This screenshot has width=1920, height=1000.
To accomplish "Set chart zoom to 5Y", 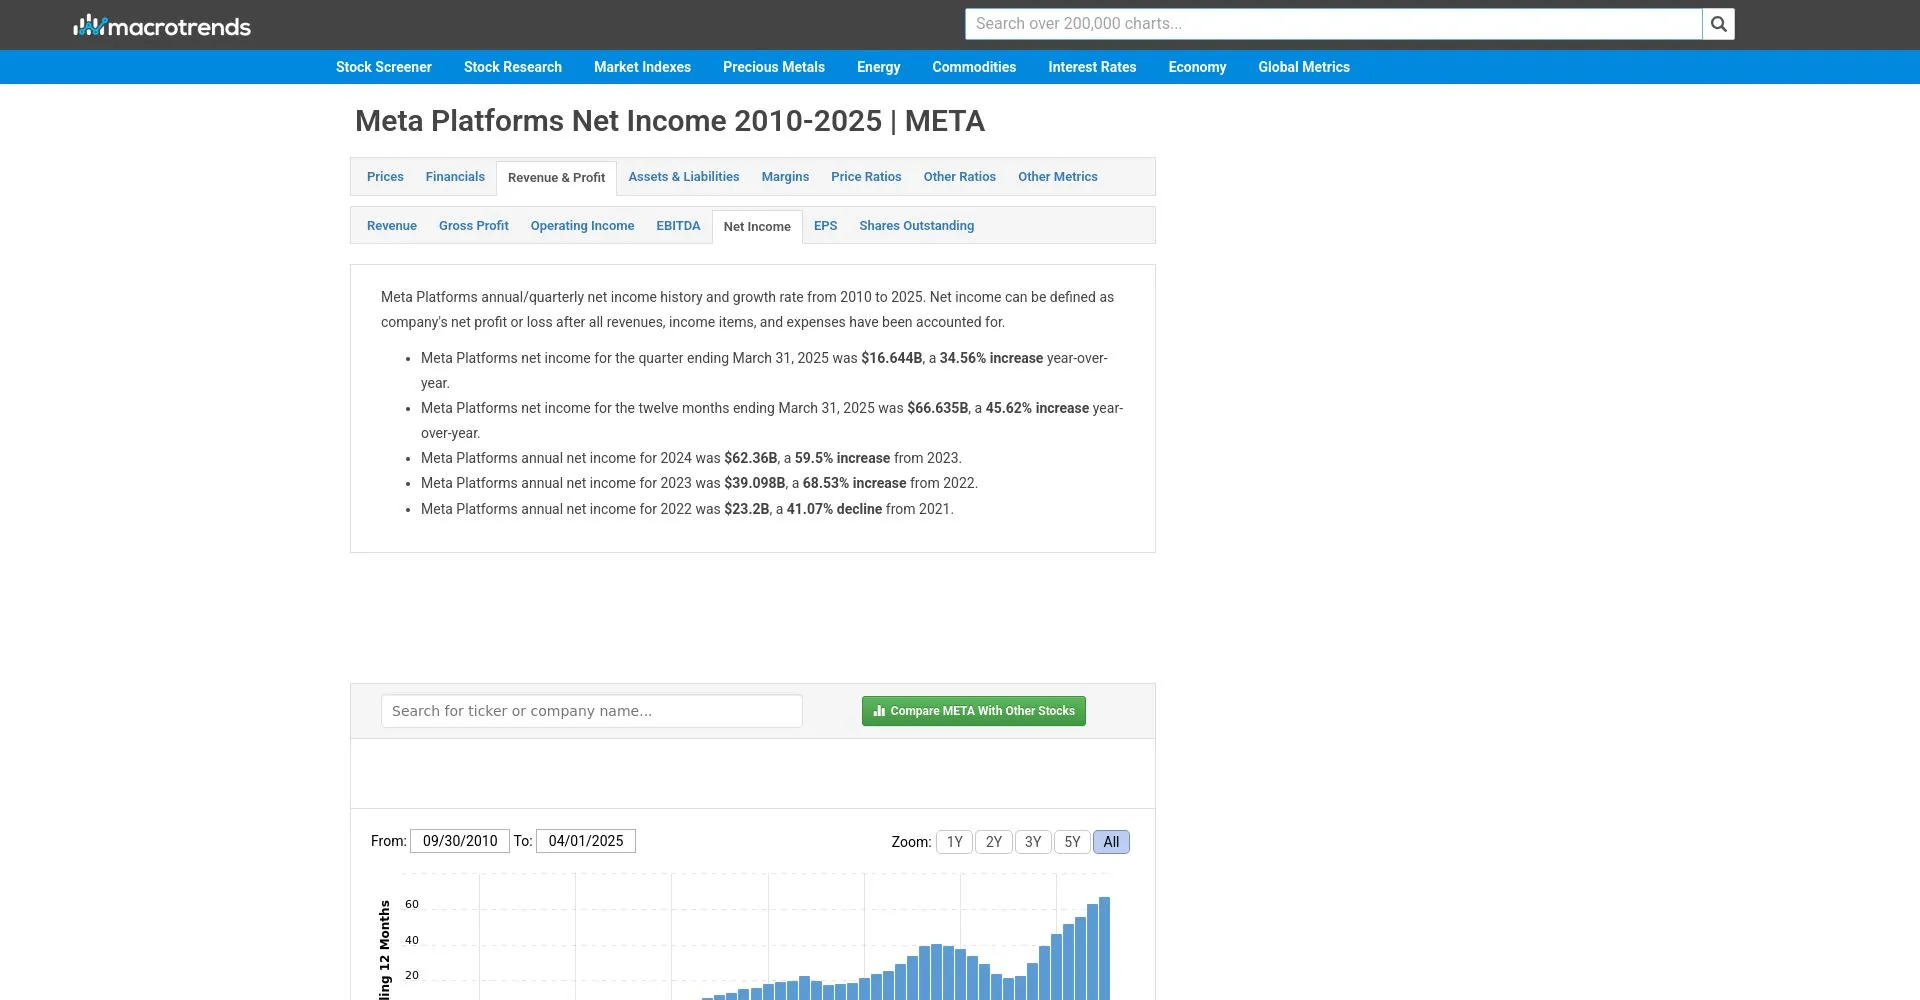I will coord(1072,842).
